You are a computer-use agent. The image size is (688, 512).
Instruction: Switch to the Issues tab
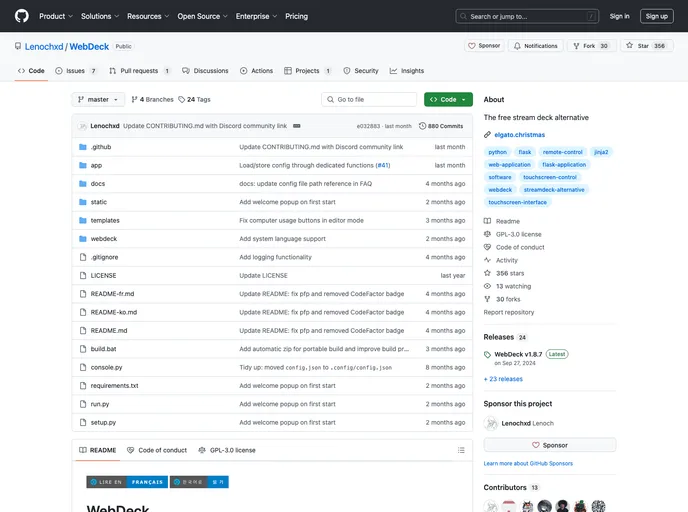click(76, 71)
